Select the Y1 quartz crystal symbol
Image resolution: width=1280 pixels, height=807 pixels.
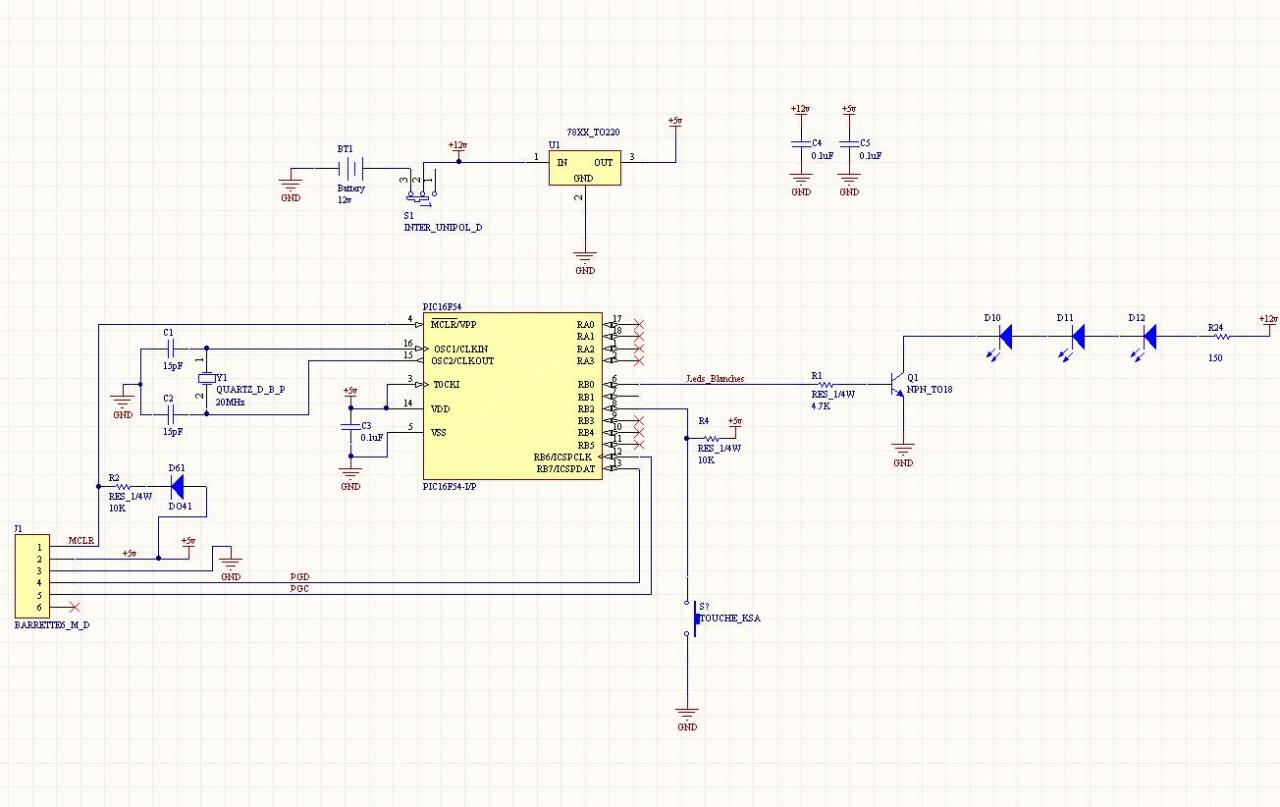point(206,379)
